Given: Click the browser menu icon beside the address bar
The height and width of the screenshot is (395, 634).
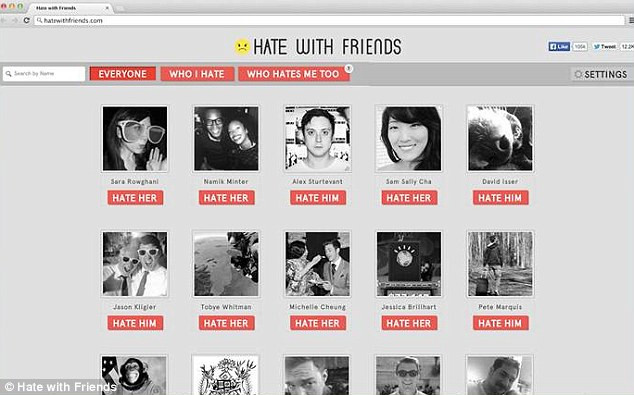Looking at the screenshot, I should tap(631, 20).
